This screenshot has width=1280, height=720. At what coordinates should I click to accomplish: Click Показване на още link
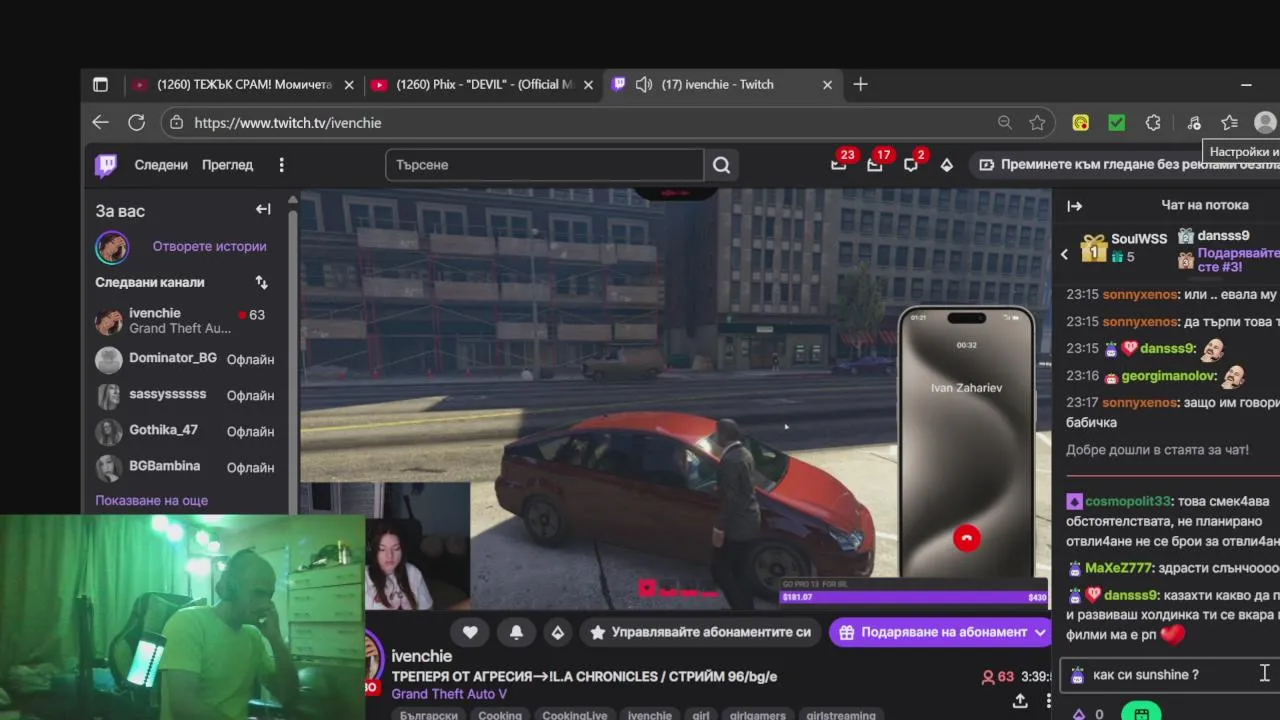152,500
